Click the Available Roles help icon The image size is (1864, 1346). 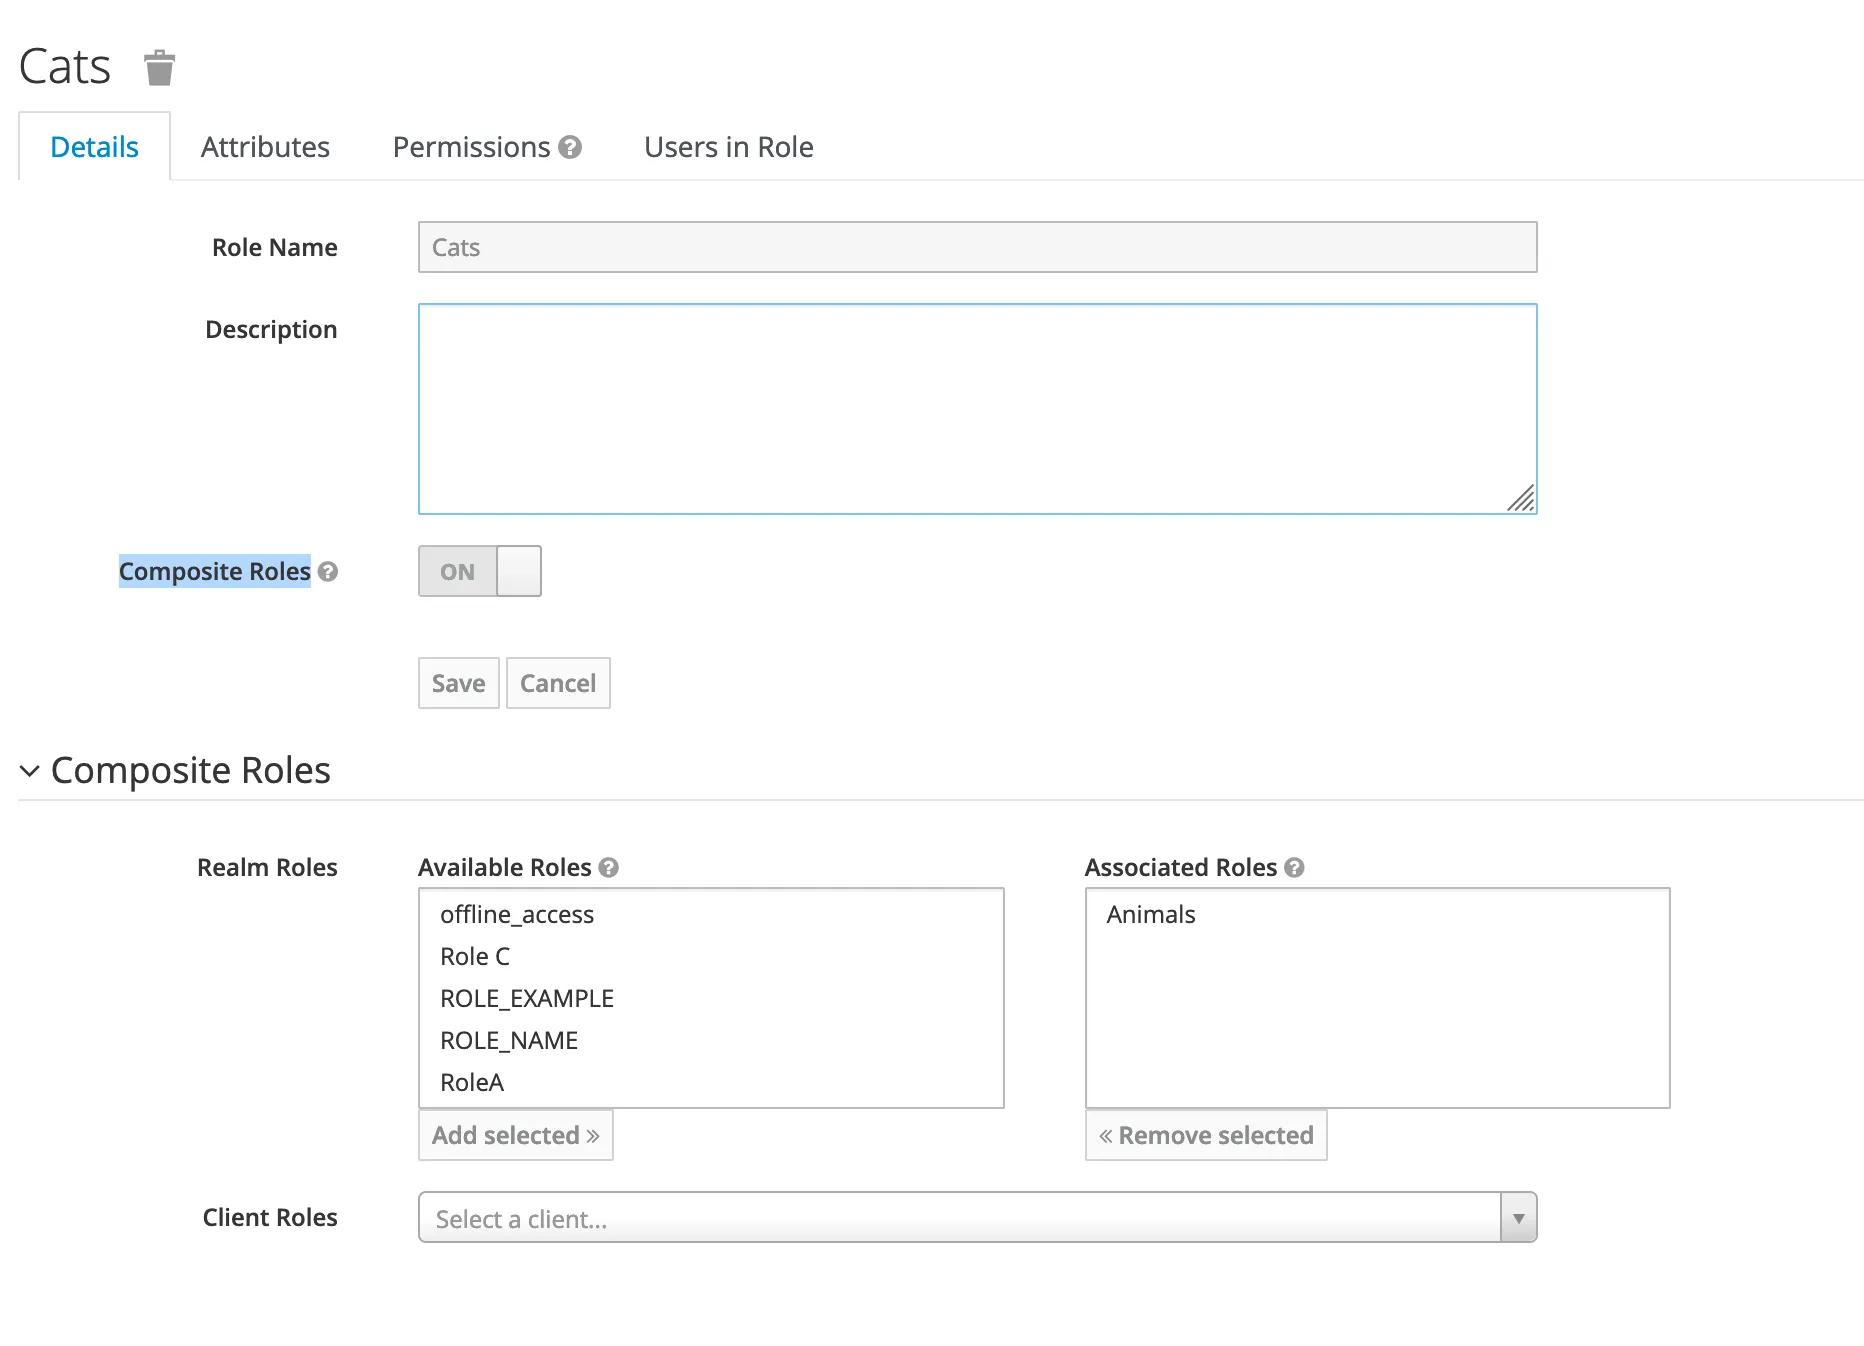click(608, 868)
